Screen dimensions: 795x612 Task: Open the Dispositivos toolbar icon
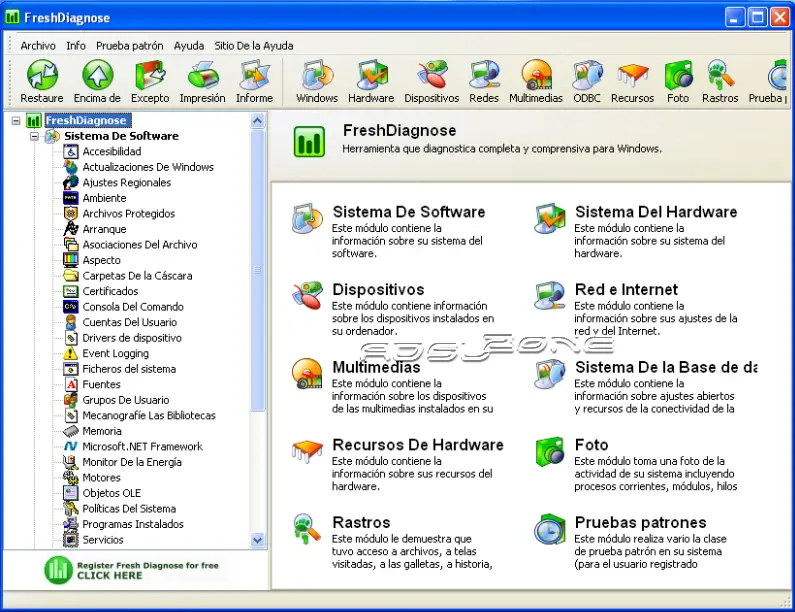(432, 75)
